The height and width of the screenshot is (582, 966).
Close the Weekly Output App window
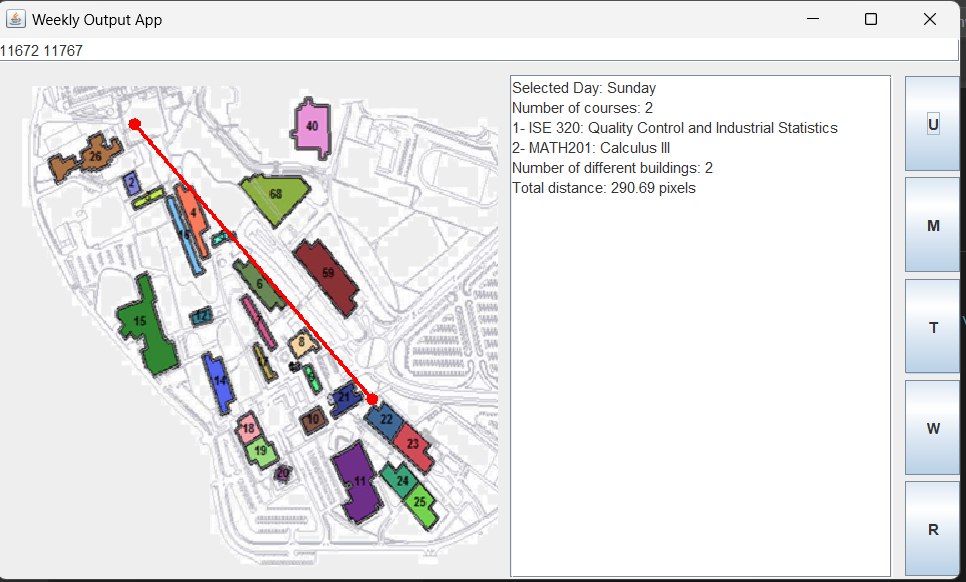(x=930, y=19)
